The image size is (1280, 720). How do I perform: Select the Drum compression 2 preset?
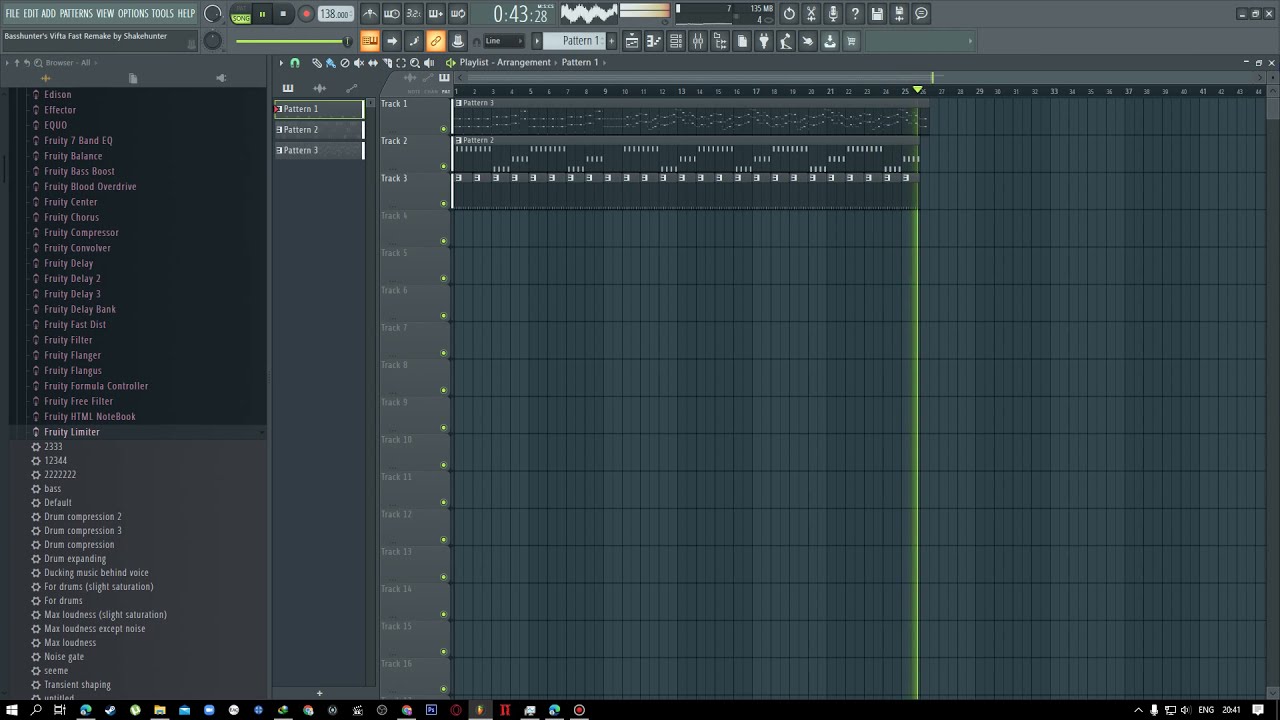click(x=83, y=517)
